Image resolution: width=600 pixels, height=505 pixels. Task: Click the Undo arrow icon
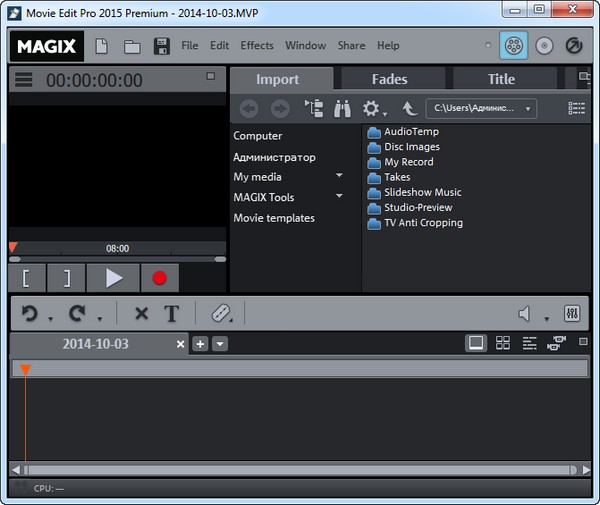[x=30, y=314]
